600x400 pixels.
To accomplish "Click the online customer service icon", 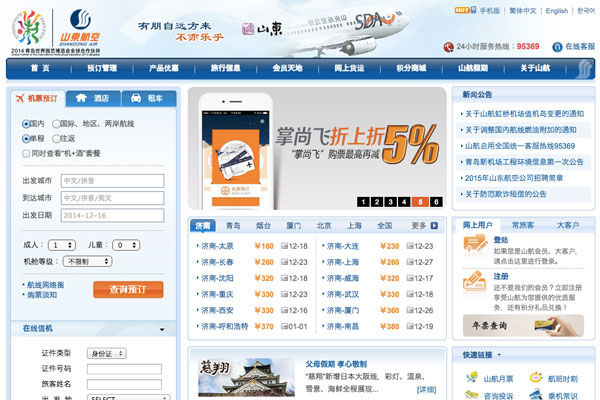I will 557,47.
